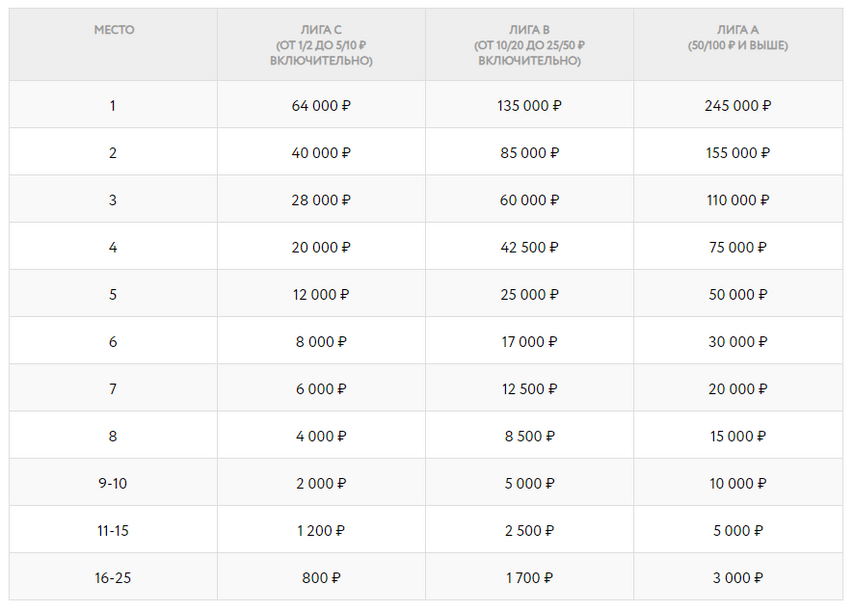Select the 1 700 ₽ cell

click(529, 577)
